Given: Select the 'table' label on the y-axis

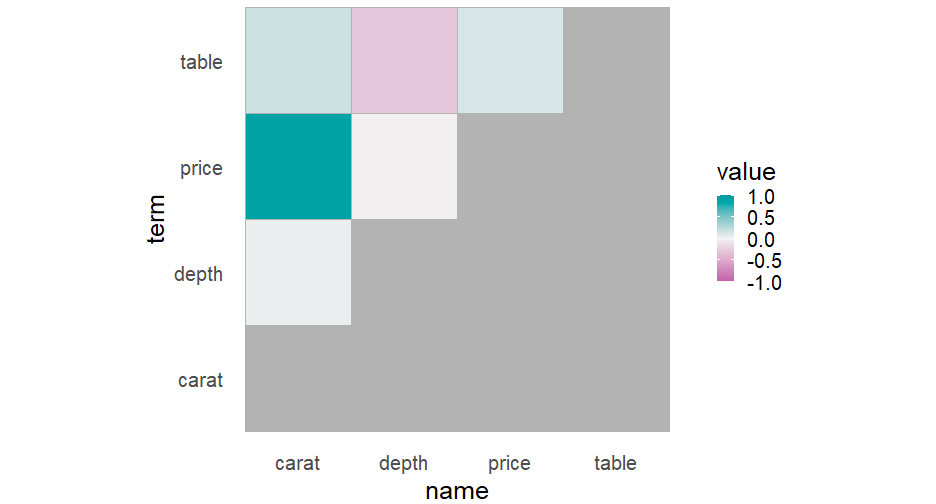Looking at the screenshot, I should (201, 62).
